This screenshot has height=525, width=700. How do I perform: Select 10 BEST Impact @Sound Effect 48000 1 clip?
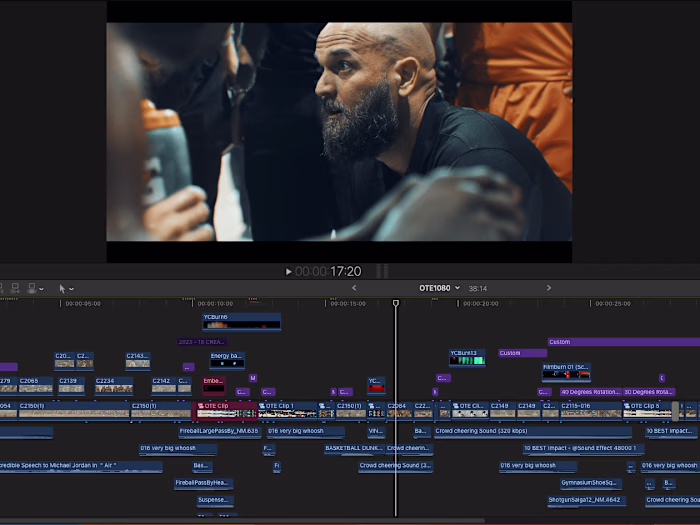coord(583,449)
